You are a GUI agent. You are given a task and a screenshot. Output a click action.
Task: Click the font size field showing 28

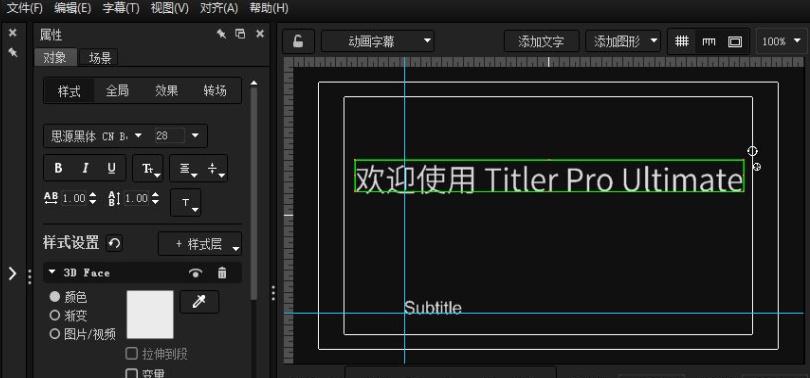(169, 136)
